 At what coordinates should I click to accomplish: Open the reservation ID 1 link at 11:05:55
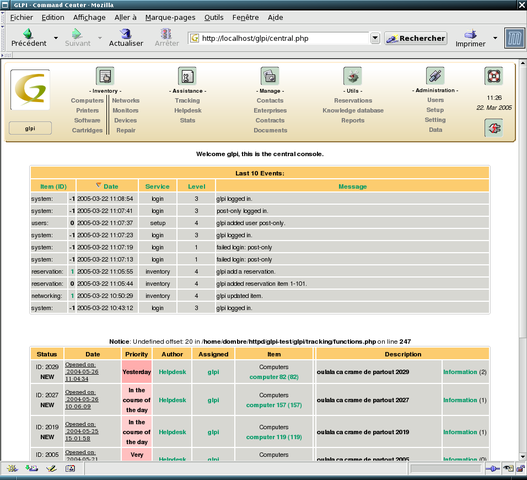click(72, 271)
